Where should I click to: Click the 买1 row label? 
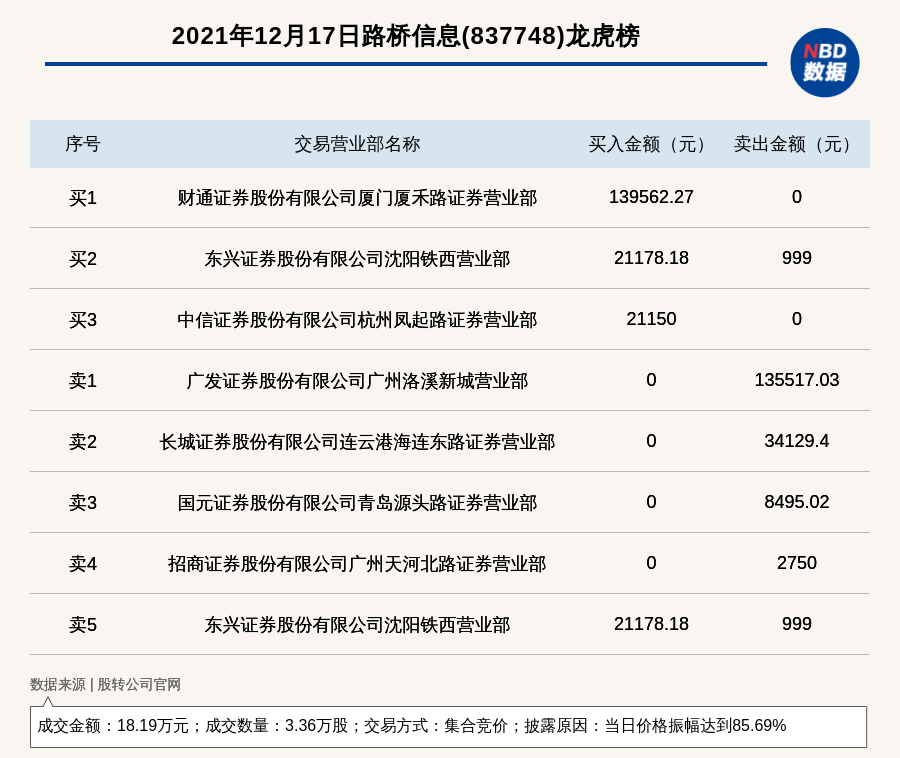coord(83,198)
